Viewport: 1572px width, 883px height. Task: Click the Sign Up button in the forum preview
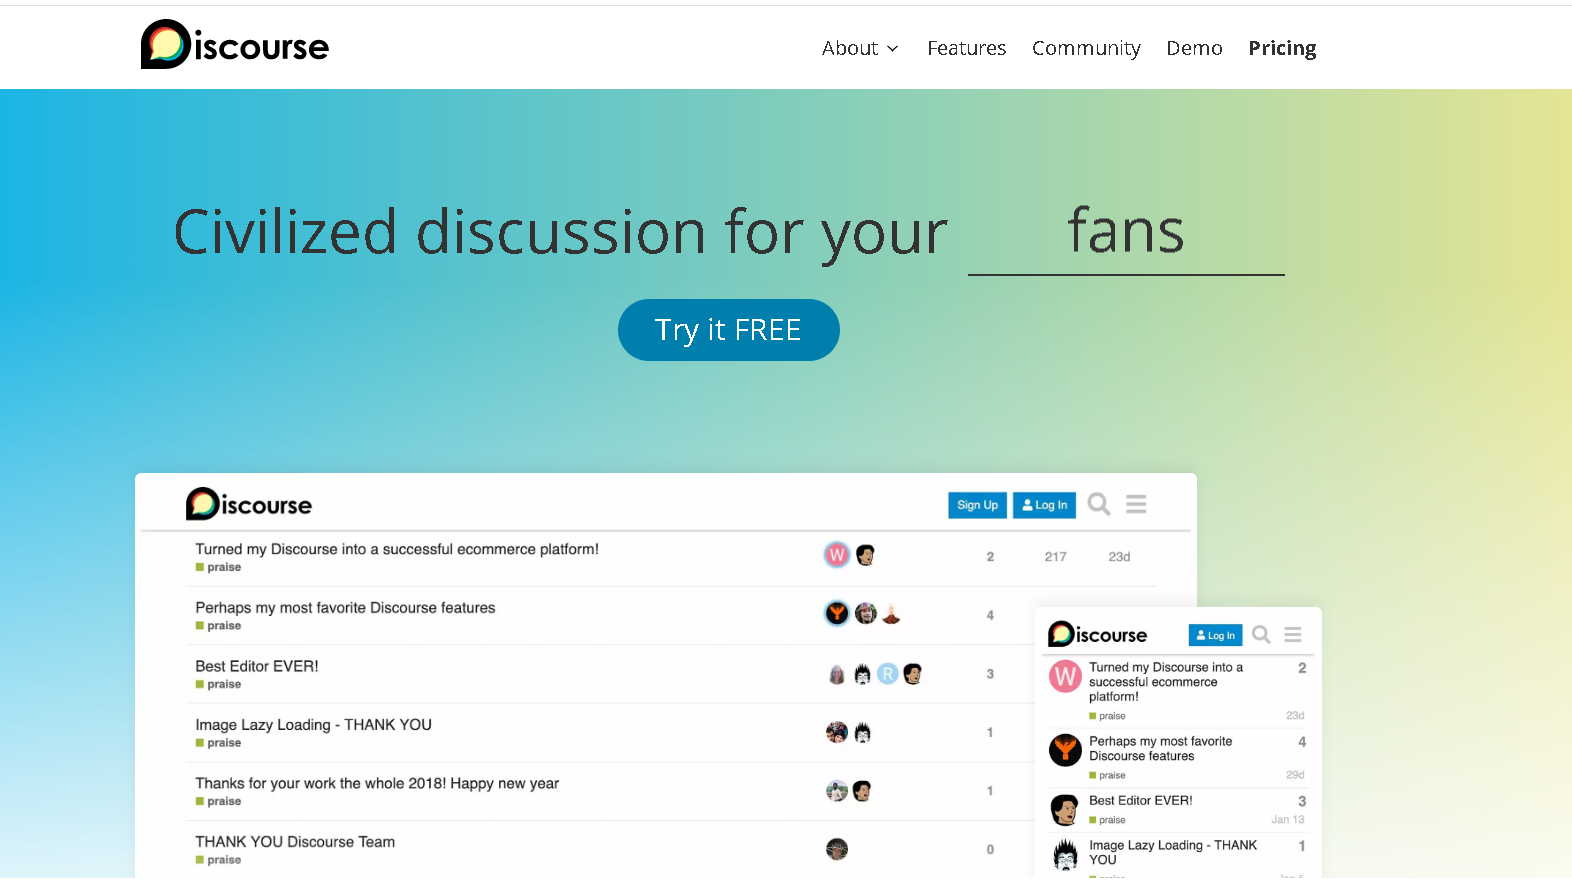[x=977, y=505]
